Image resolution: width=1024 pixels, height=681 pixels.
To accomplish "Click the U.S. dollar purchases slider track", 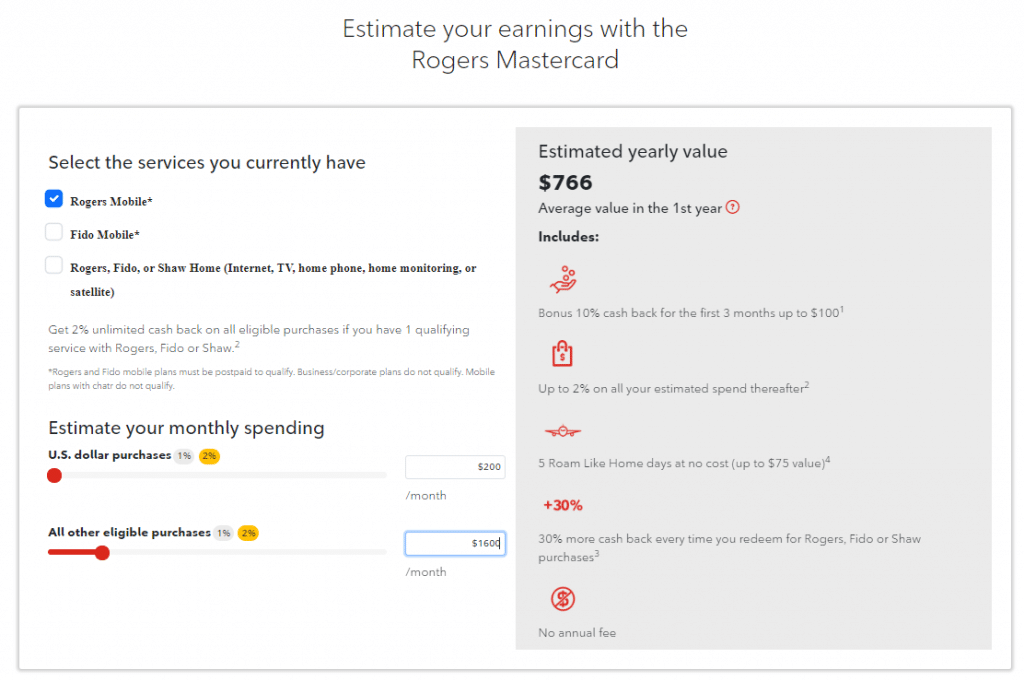I will (217, 475).
